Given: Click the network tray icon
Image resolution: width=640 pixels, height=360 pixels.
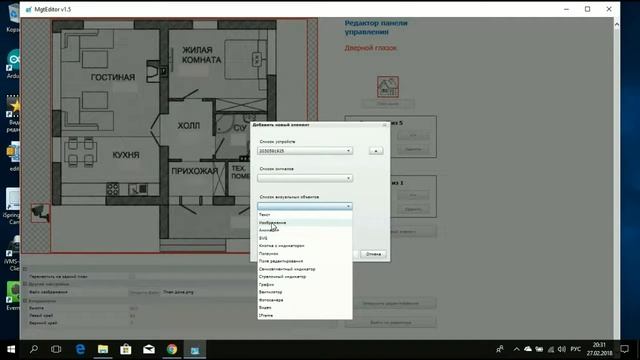Looking at the screenshot, I should (551, 349).
